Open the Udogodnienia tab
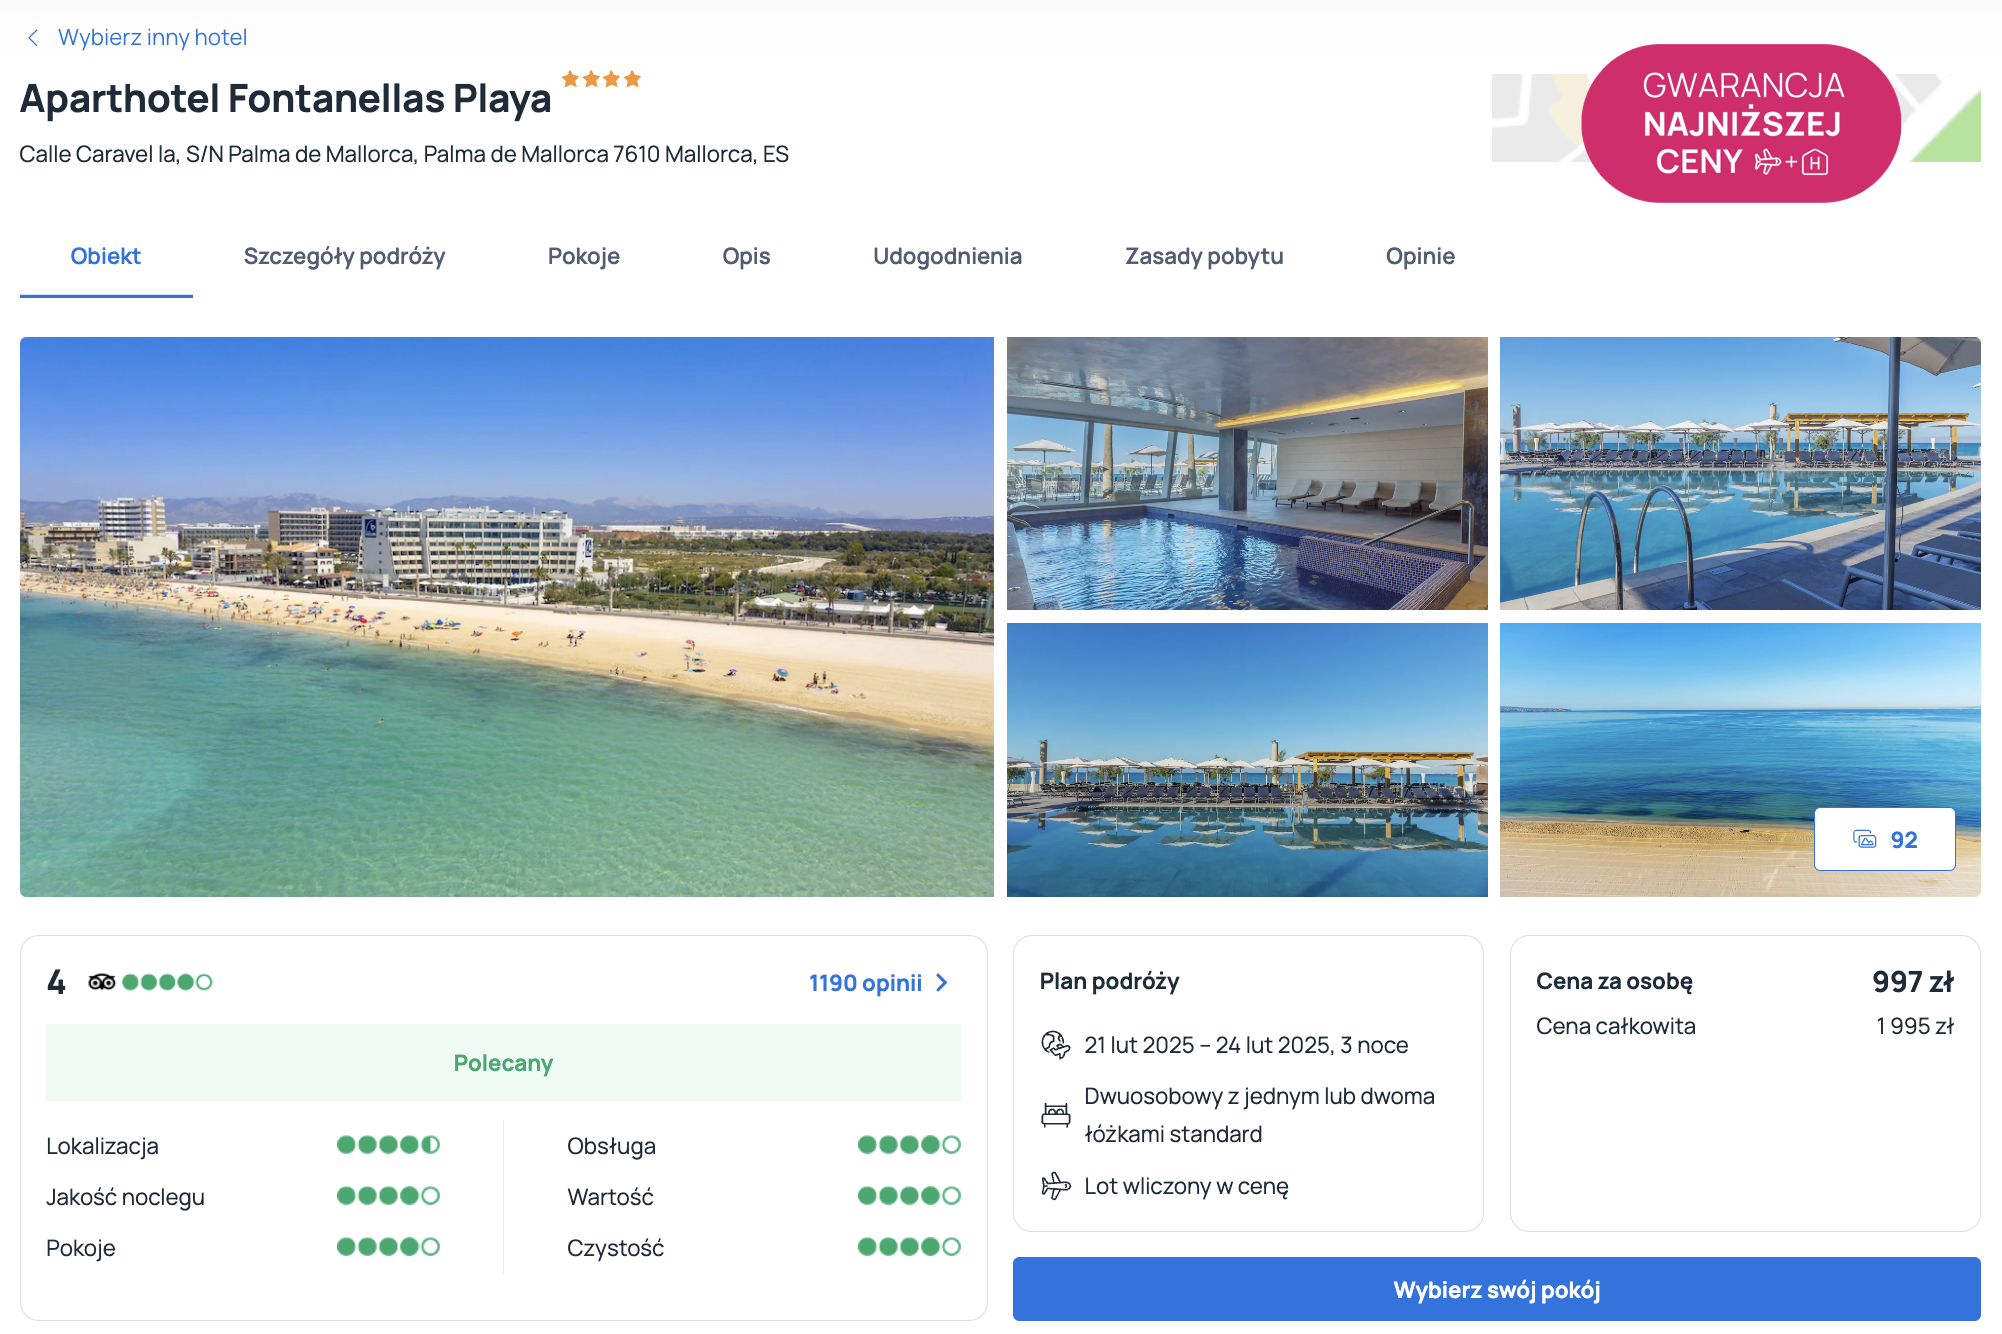The image size is (2002, 1334). (947, 256)
